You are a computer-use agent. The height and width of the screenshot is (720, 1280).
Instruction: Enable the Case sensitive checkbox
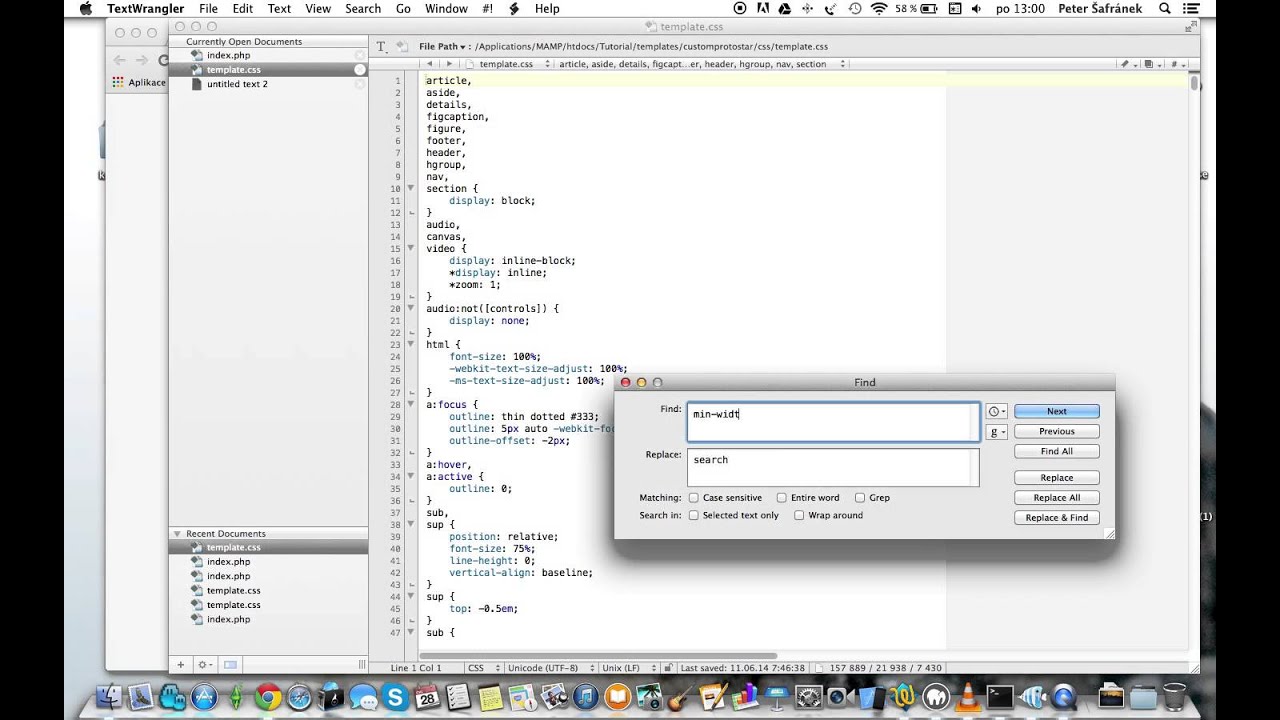[693, 498]
